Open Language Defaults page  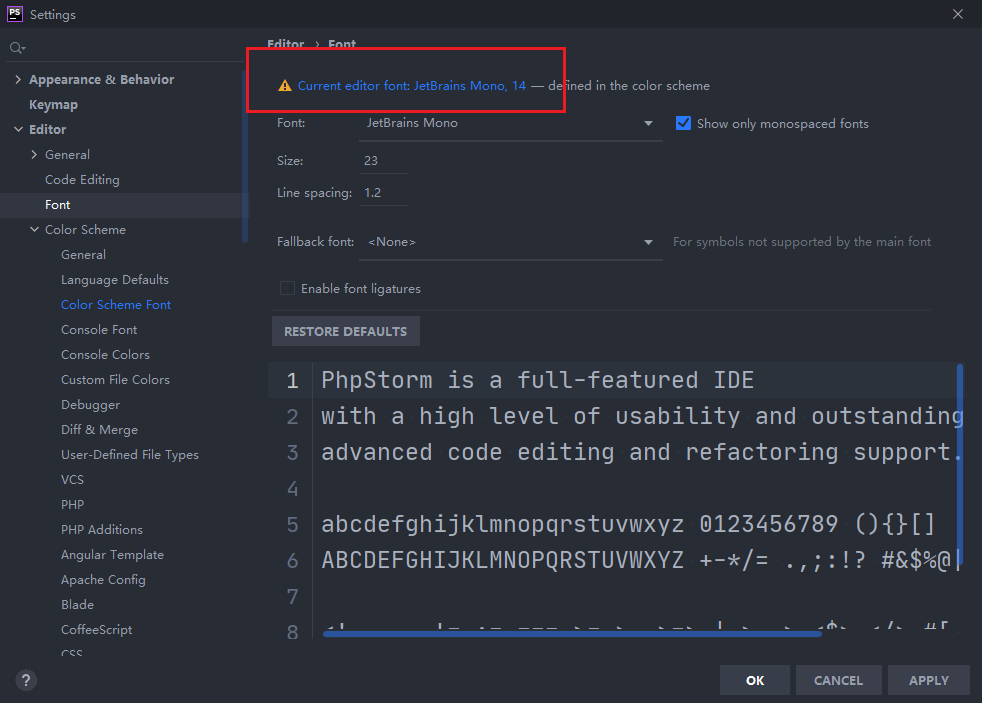tap(115, 280)
